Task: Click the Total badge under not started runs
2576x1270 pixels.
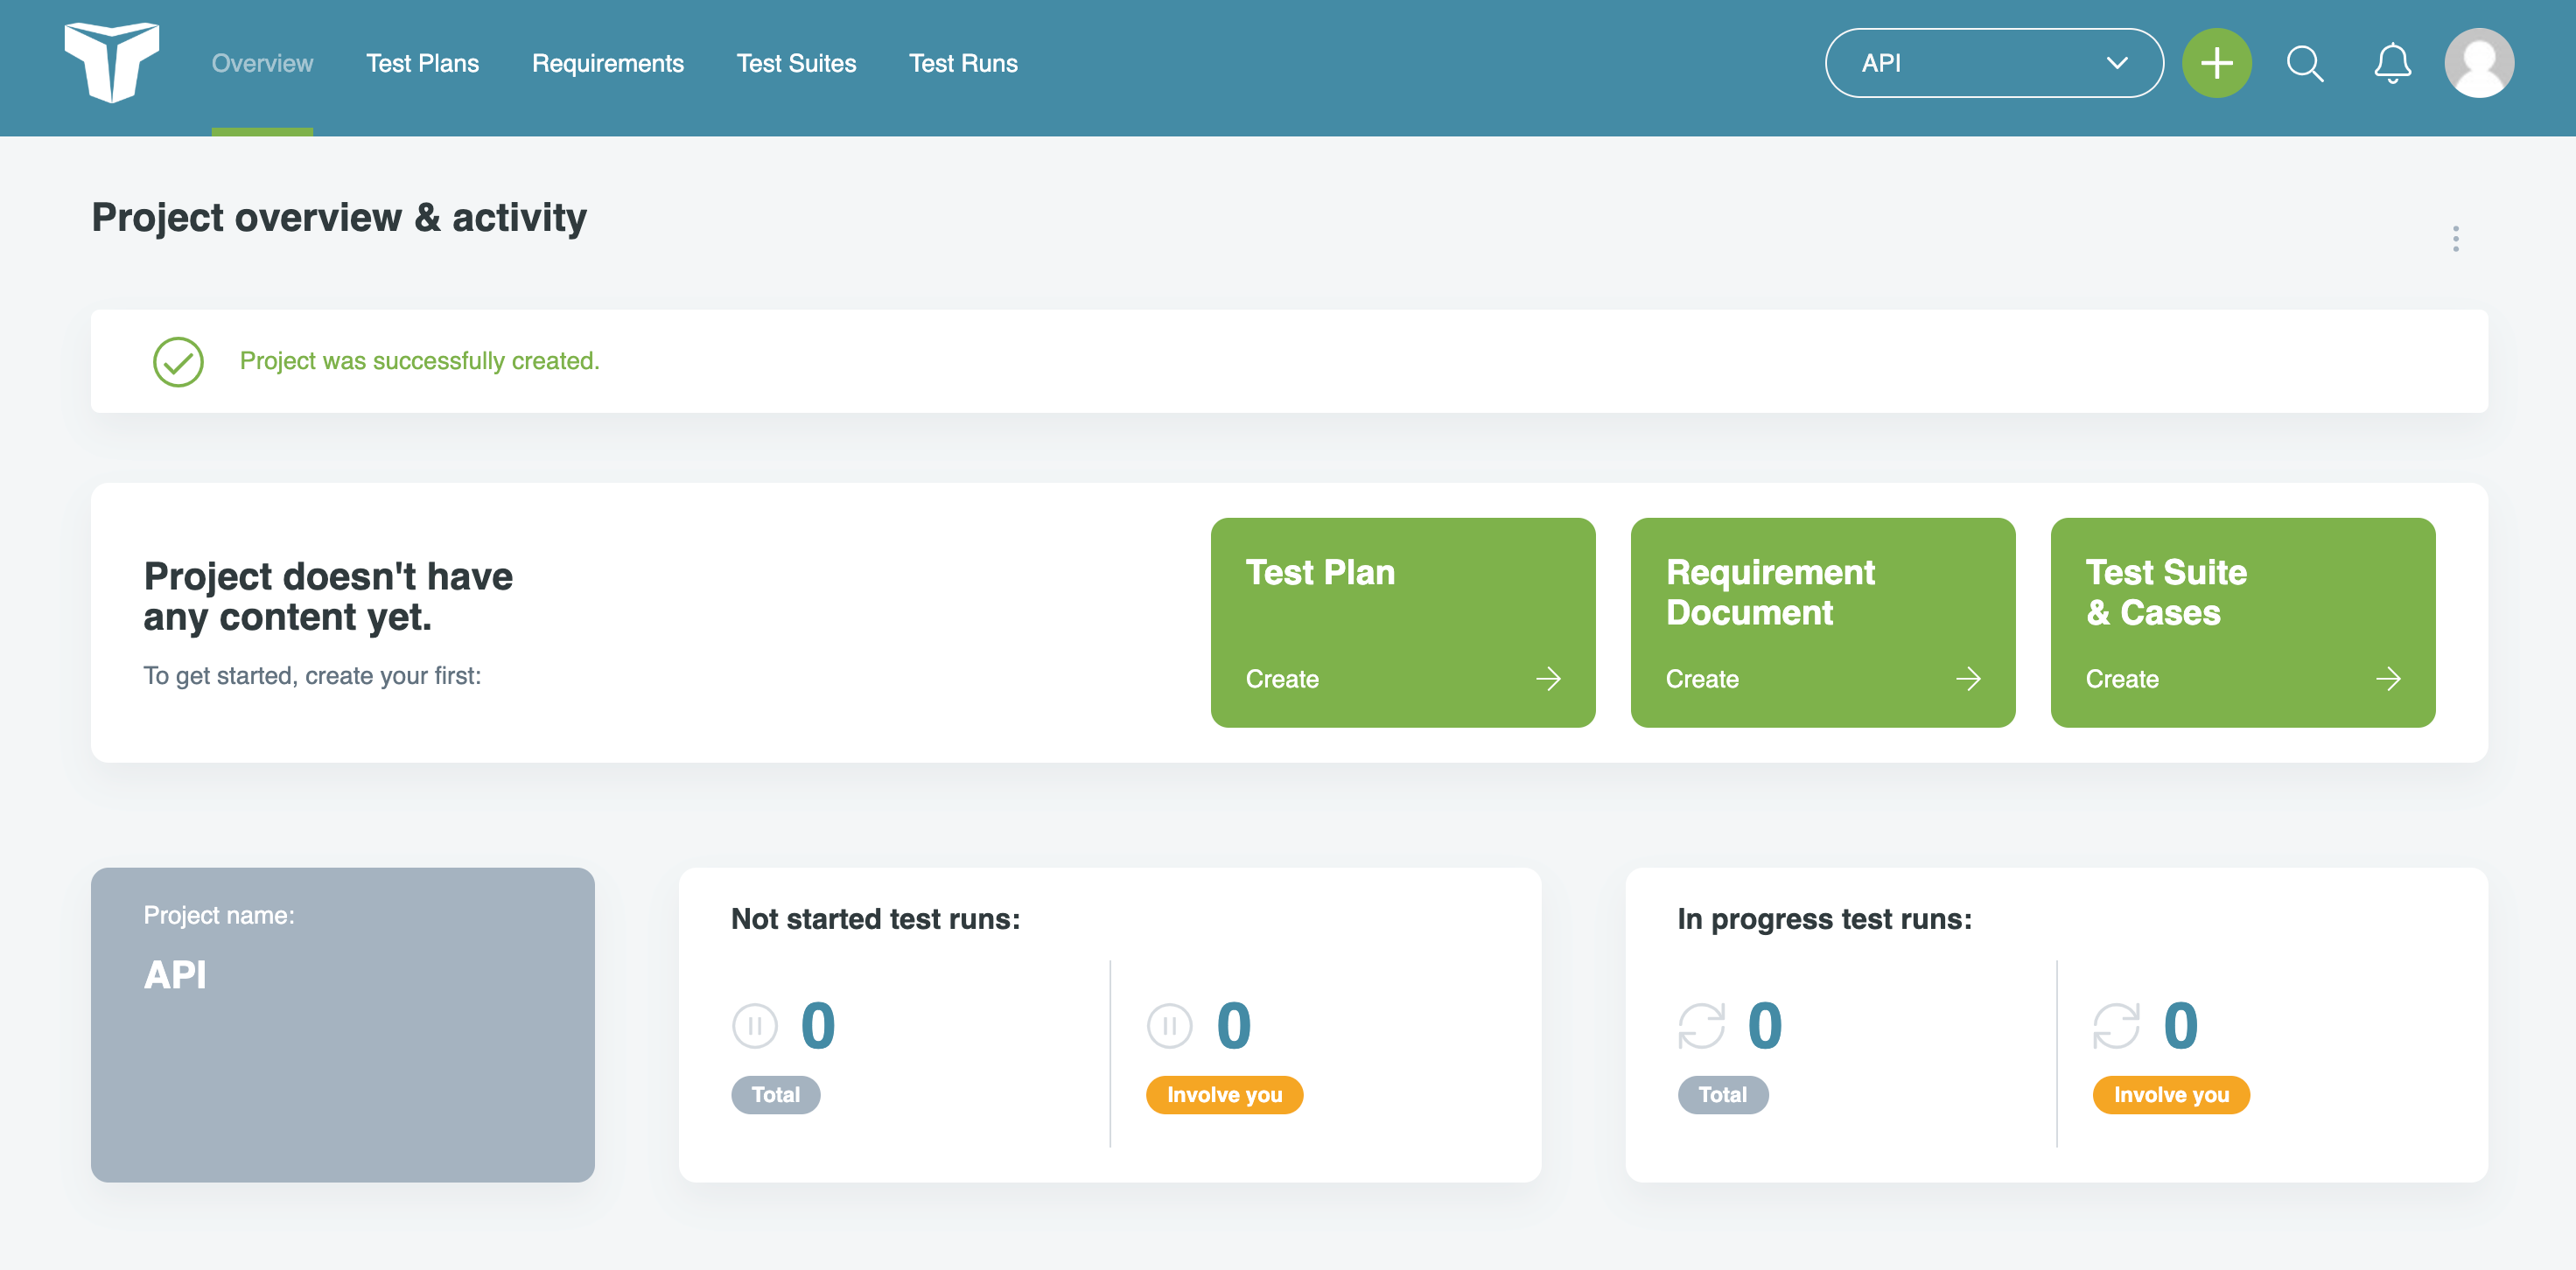Action: [775, 1094]
